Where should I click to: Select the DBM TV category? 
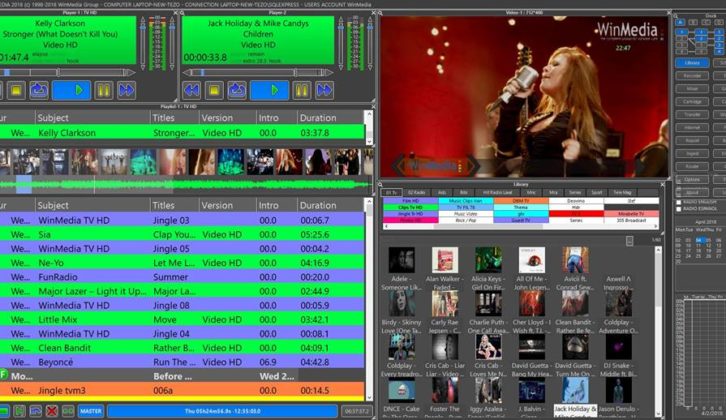[521, 201]
